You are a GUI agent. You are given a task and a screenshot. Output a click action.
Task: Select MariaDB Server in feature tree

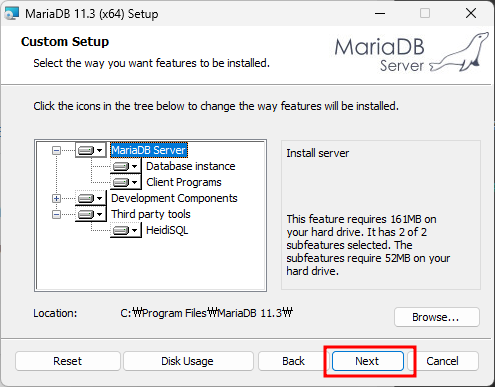tap(149, 150)
